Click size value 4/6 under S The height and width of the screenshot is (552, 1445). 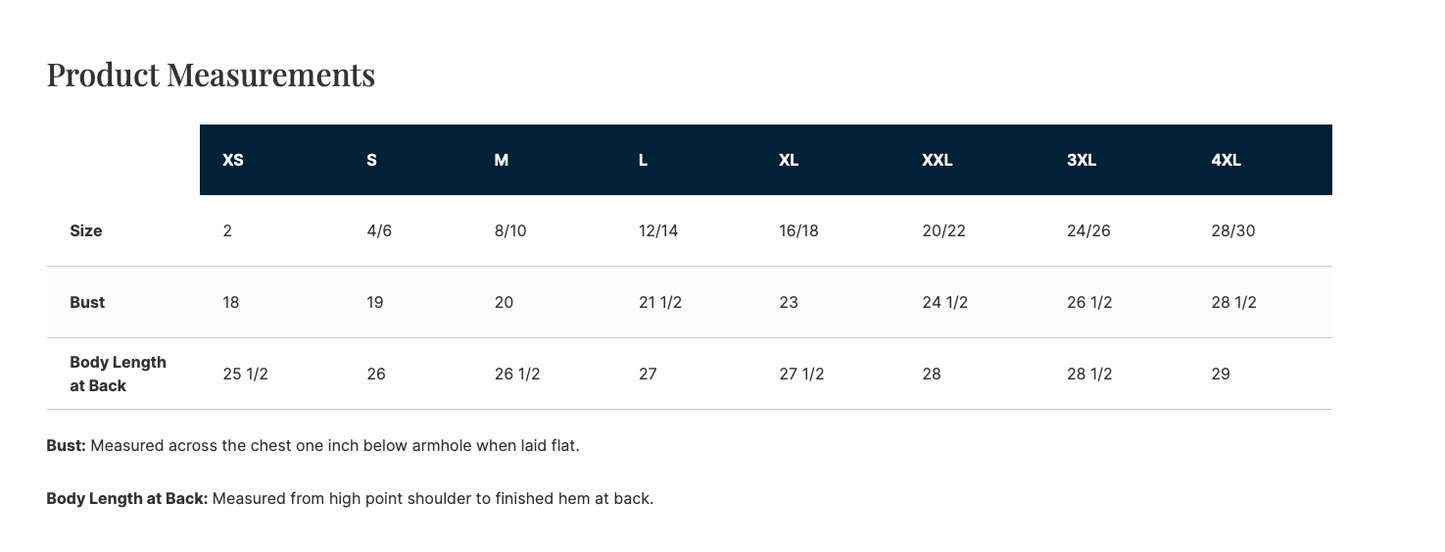click(x=379, y=231)
